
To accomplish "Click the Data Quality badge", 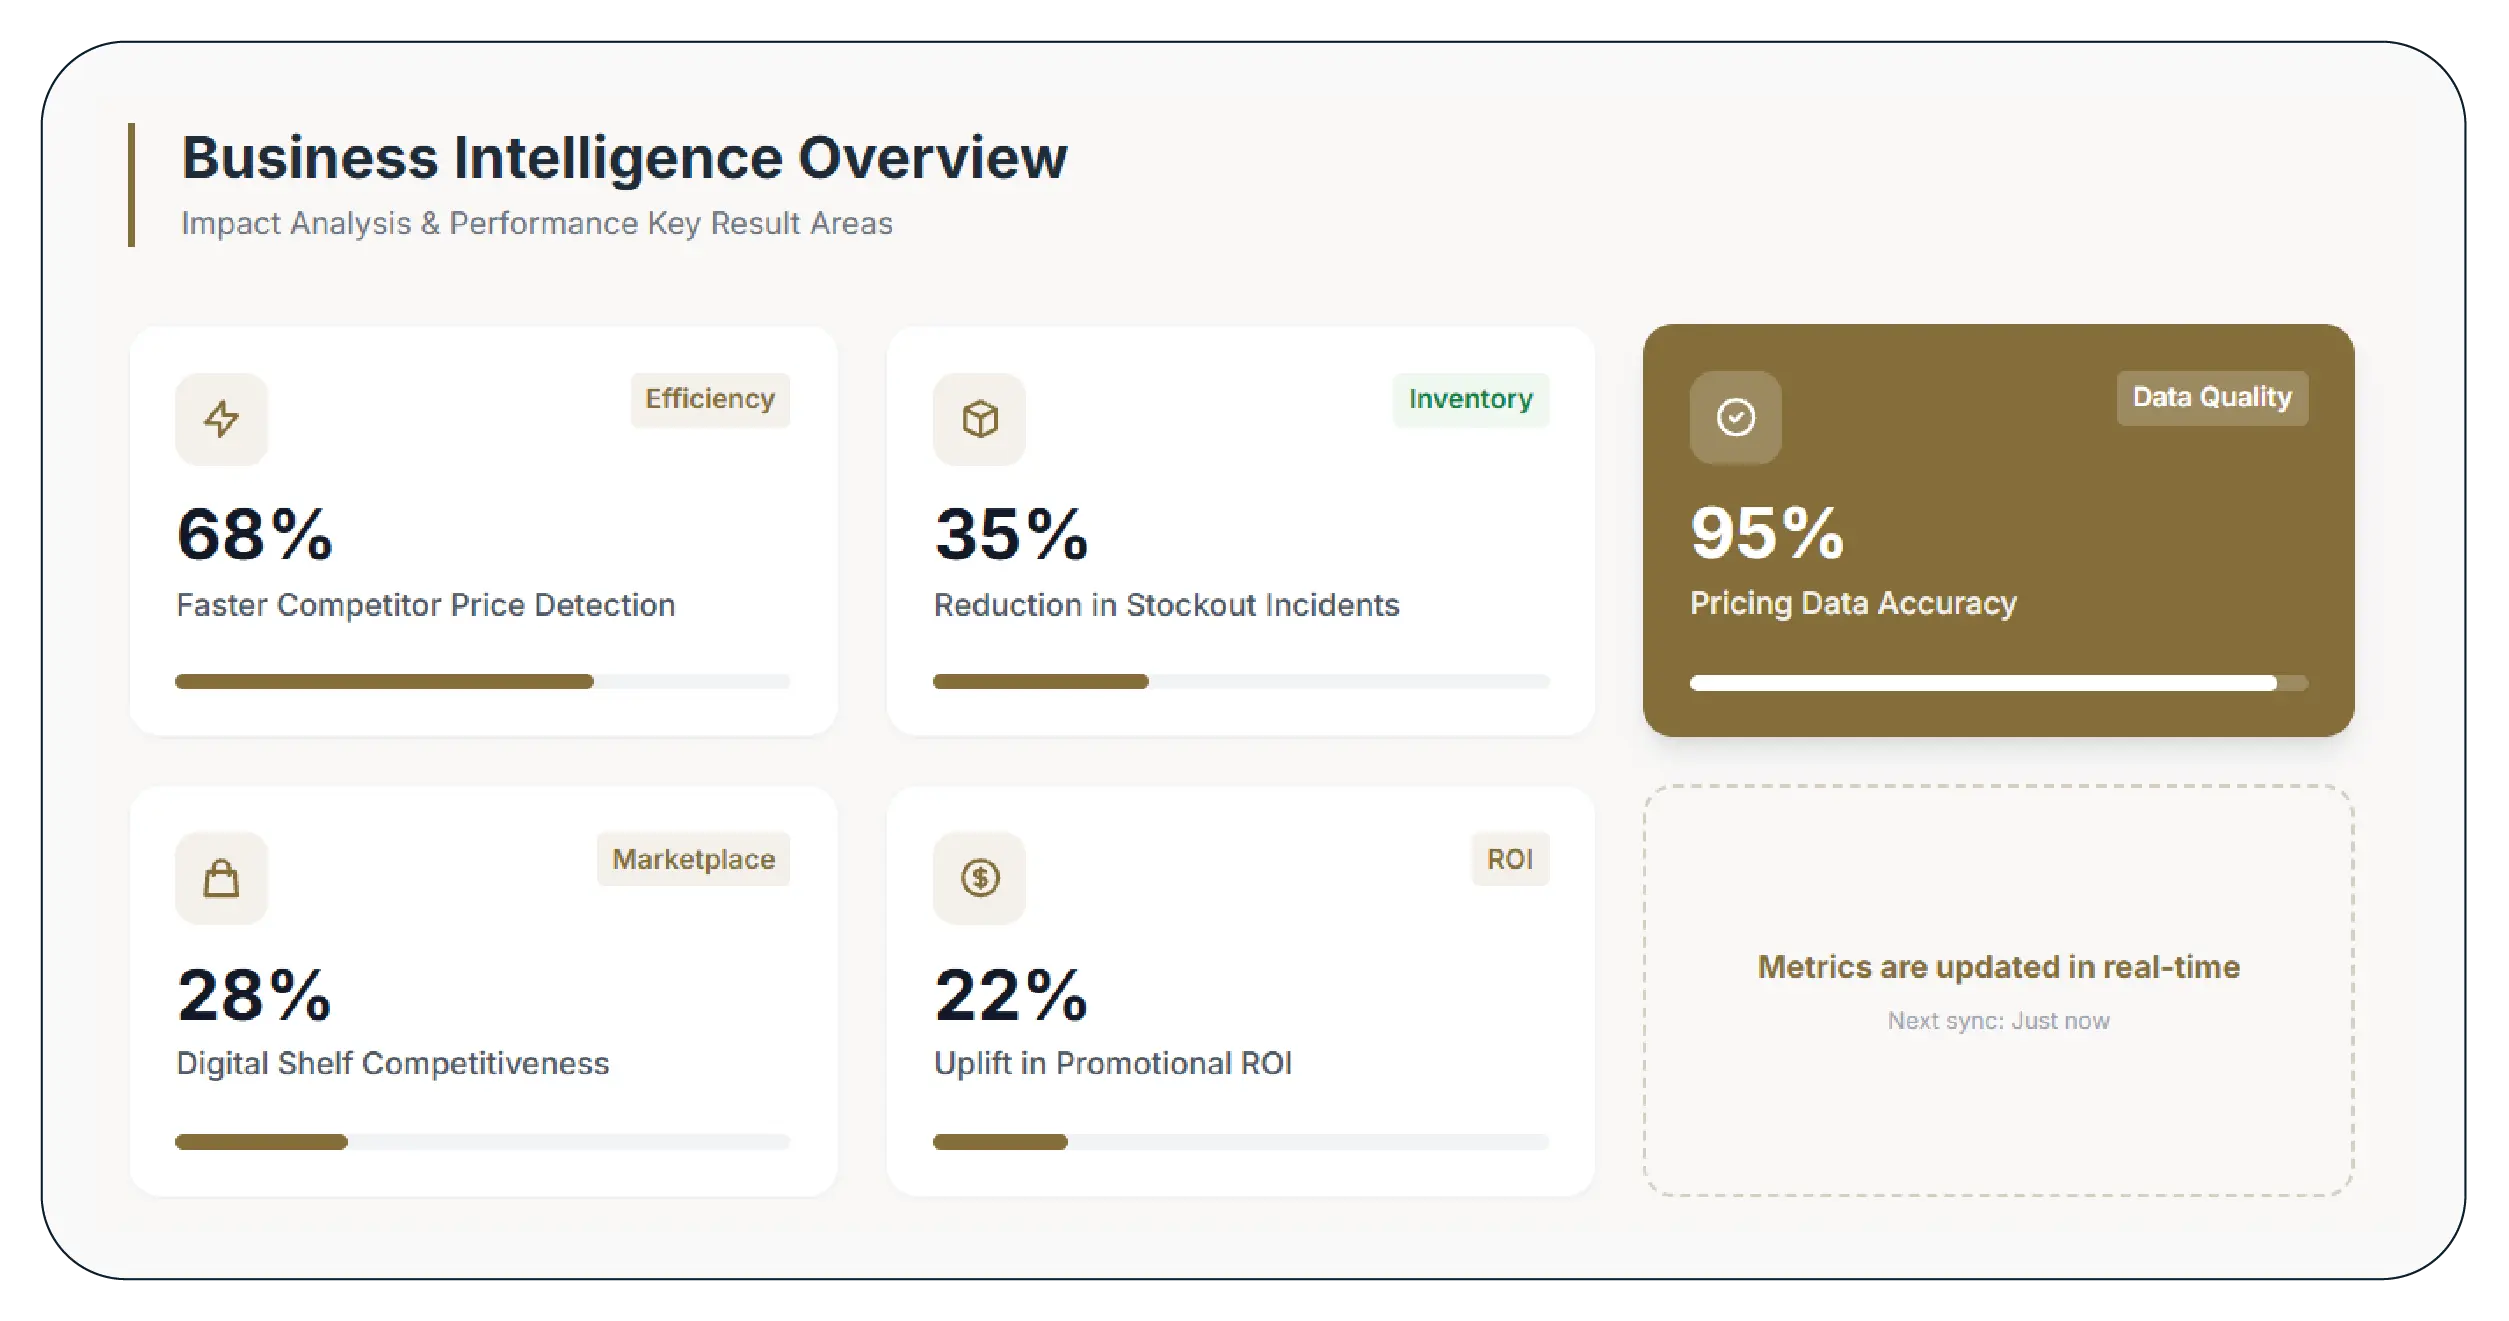I will [2212, 397].
